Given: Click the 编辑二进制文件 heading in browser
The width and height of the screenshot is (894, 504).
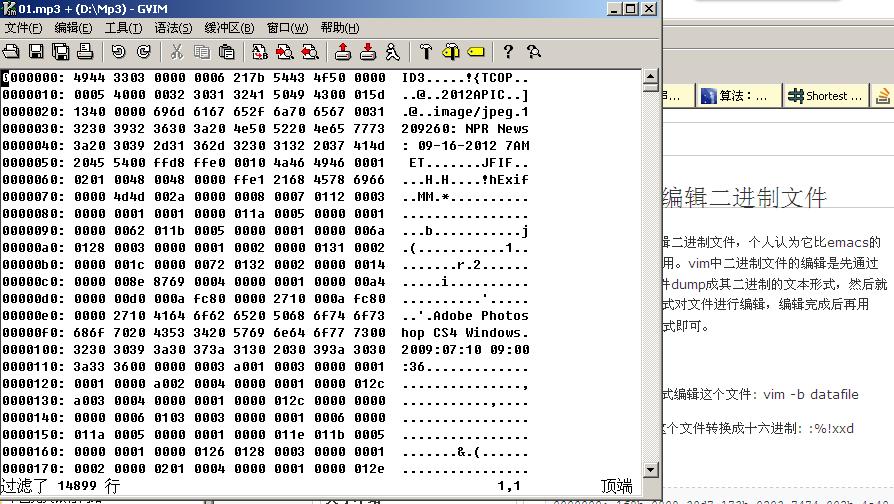Looking at the screenshot, I should [x=744, y=198].
